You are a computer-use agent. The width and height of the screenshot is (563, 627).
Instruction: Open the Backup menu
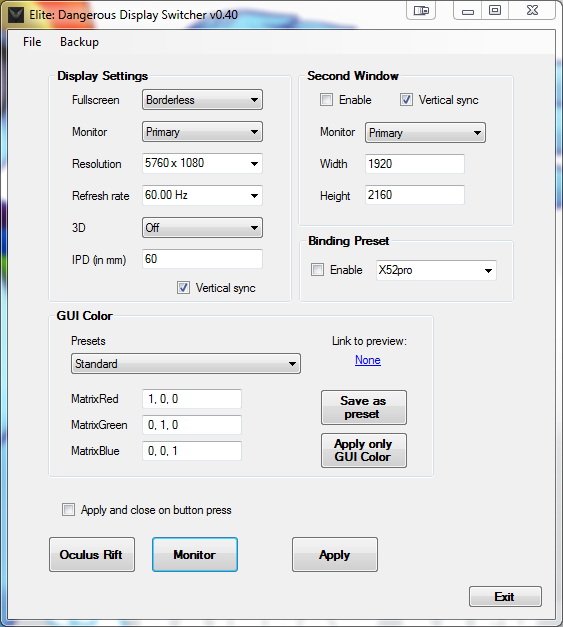[x=79, y=42]
